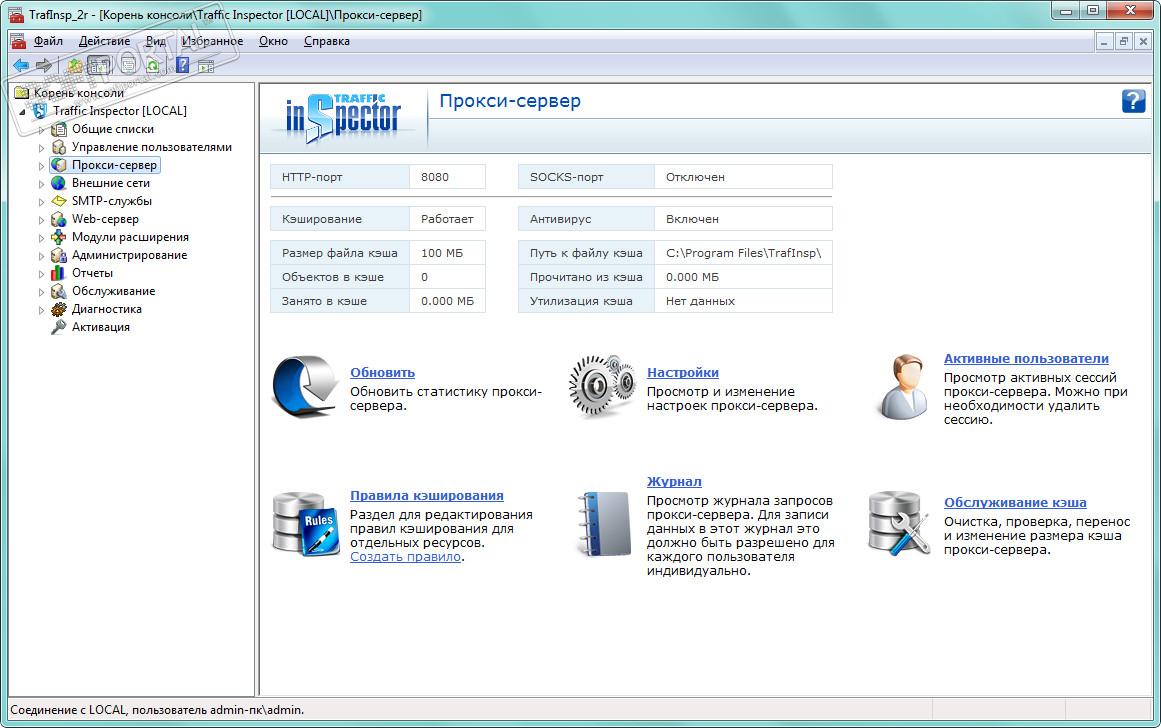The image size is (1161, 728).
Task: Open the console system menu icon left of Файл
Action: (18, 41)
